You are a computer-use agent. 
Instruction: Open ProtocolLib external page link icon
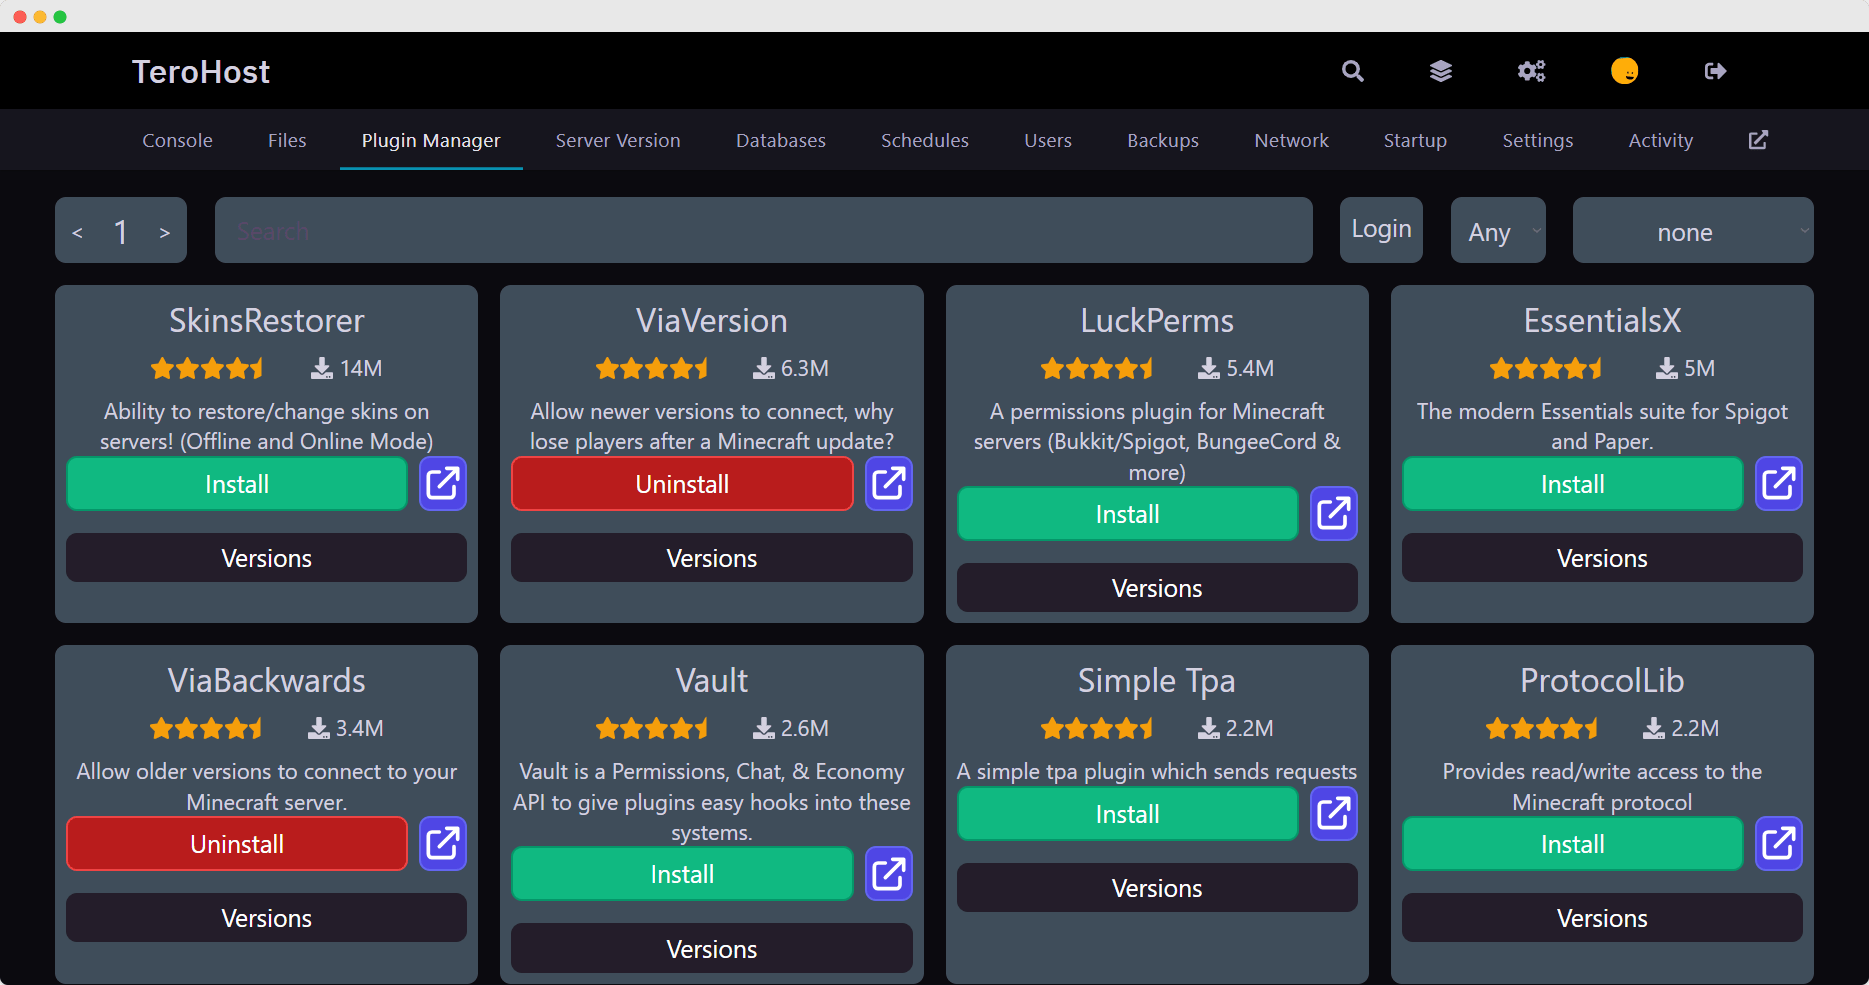1778,844
